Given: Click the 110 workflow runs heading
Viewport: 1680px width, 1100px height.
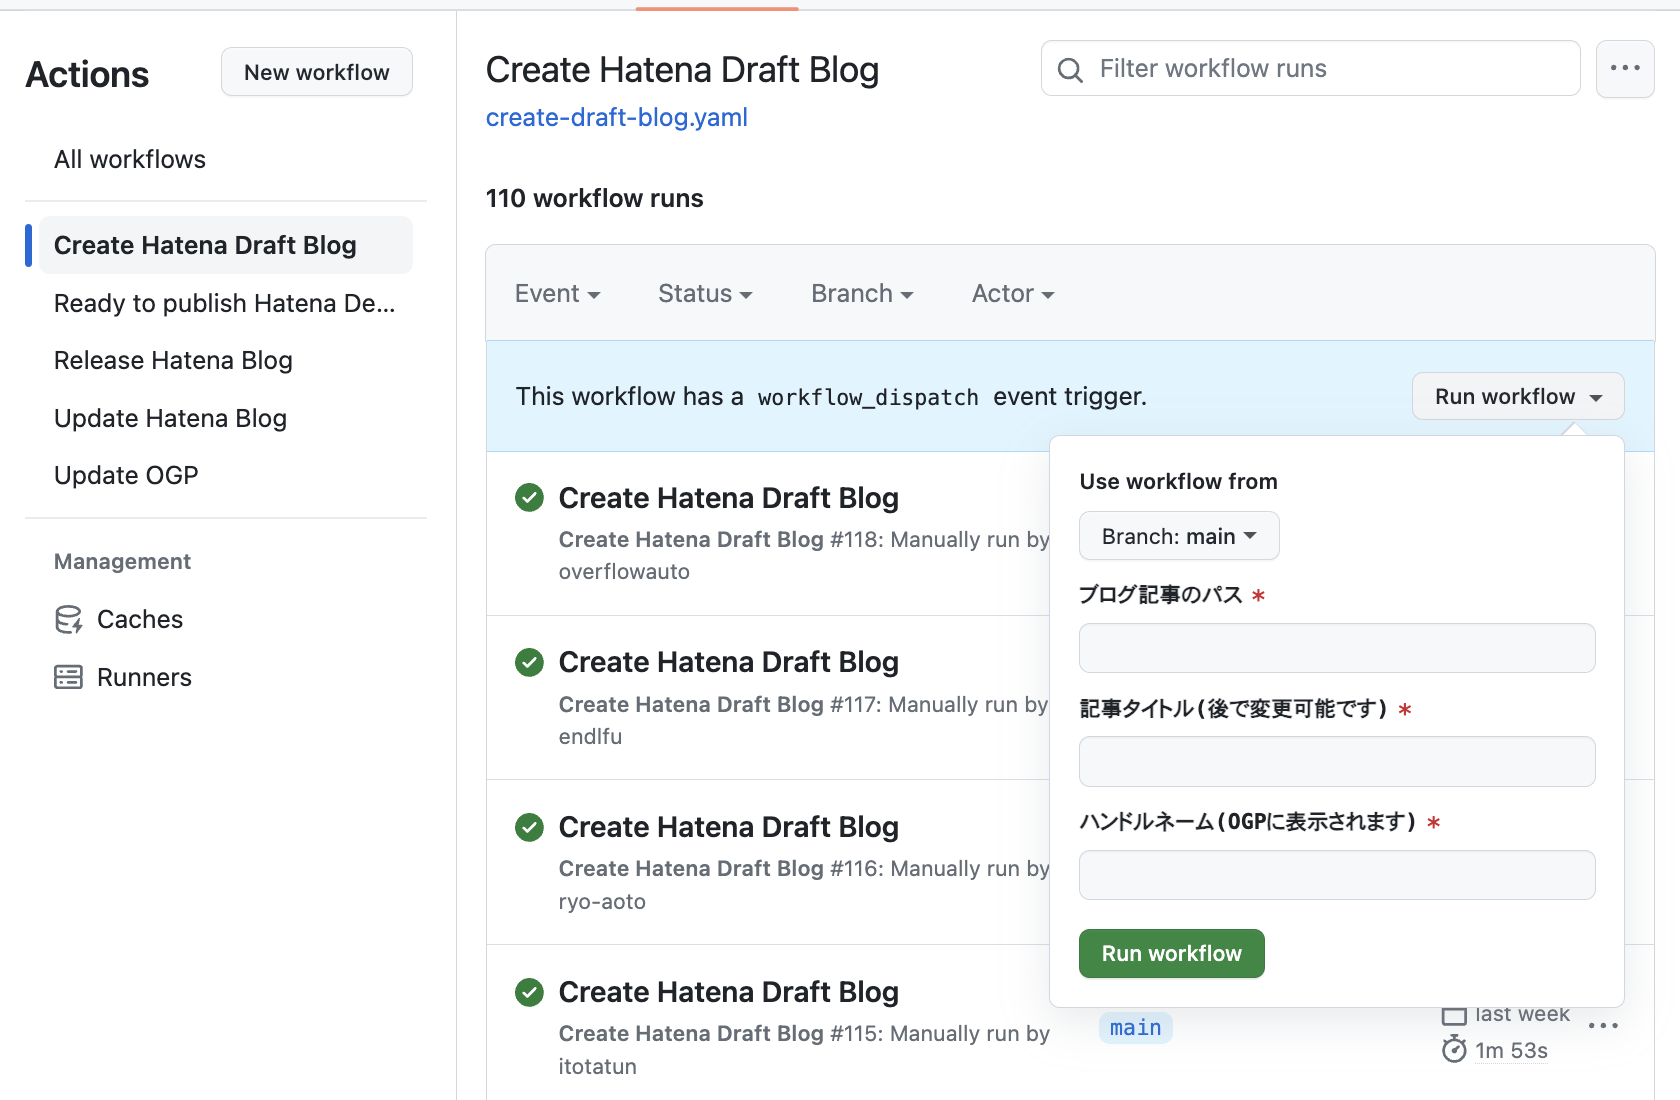Looking at the screenshot, I should pos(594,198).
